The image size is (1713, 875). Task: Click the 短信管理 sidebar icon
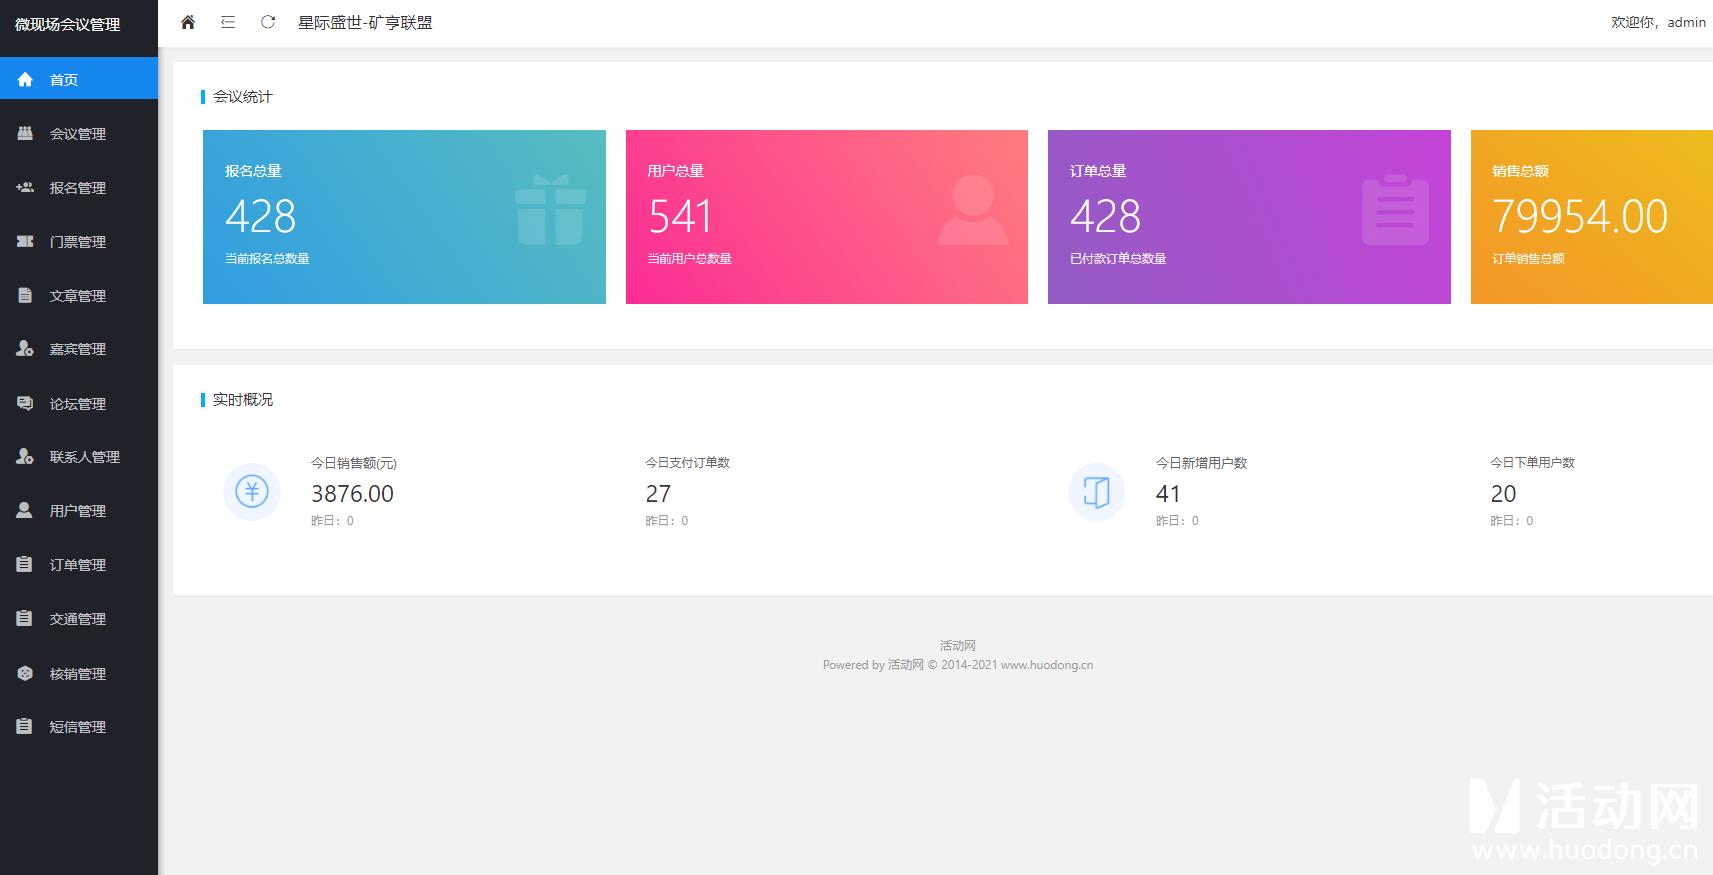pyautogui.click(x=25, y=726)
